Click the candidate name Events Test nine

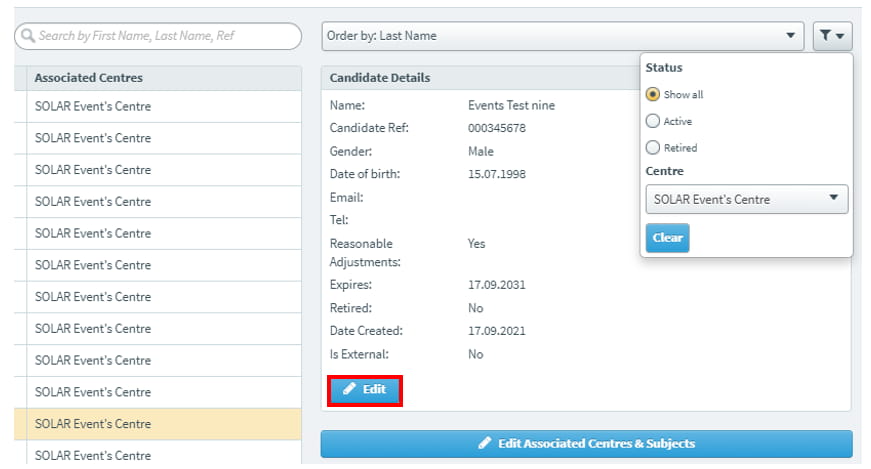(511, 105)
